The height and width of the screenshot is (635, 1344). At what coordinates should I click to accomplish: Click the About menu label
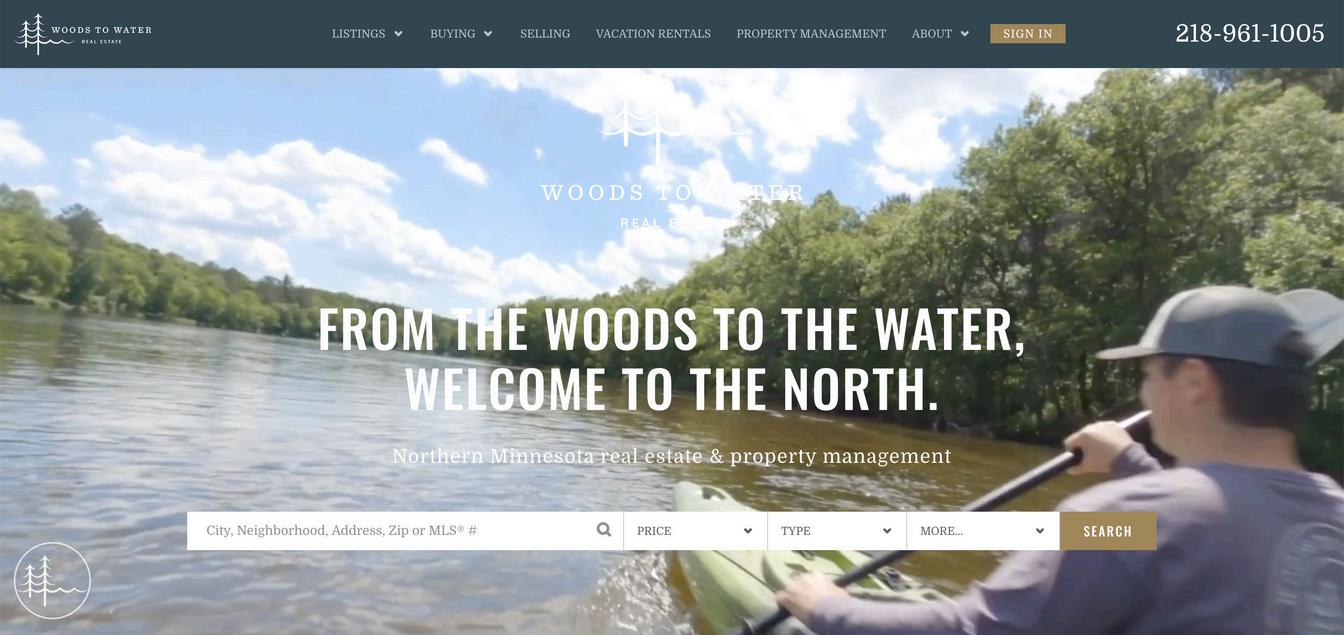pyautogui.click(x=932, y=34)
